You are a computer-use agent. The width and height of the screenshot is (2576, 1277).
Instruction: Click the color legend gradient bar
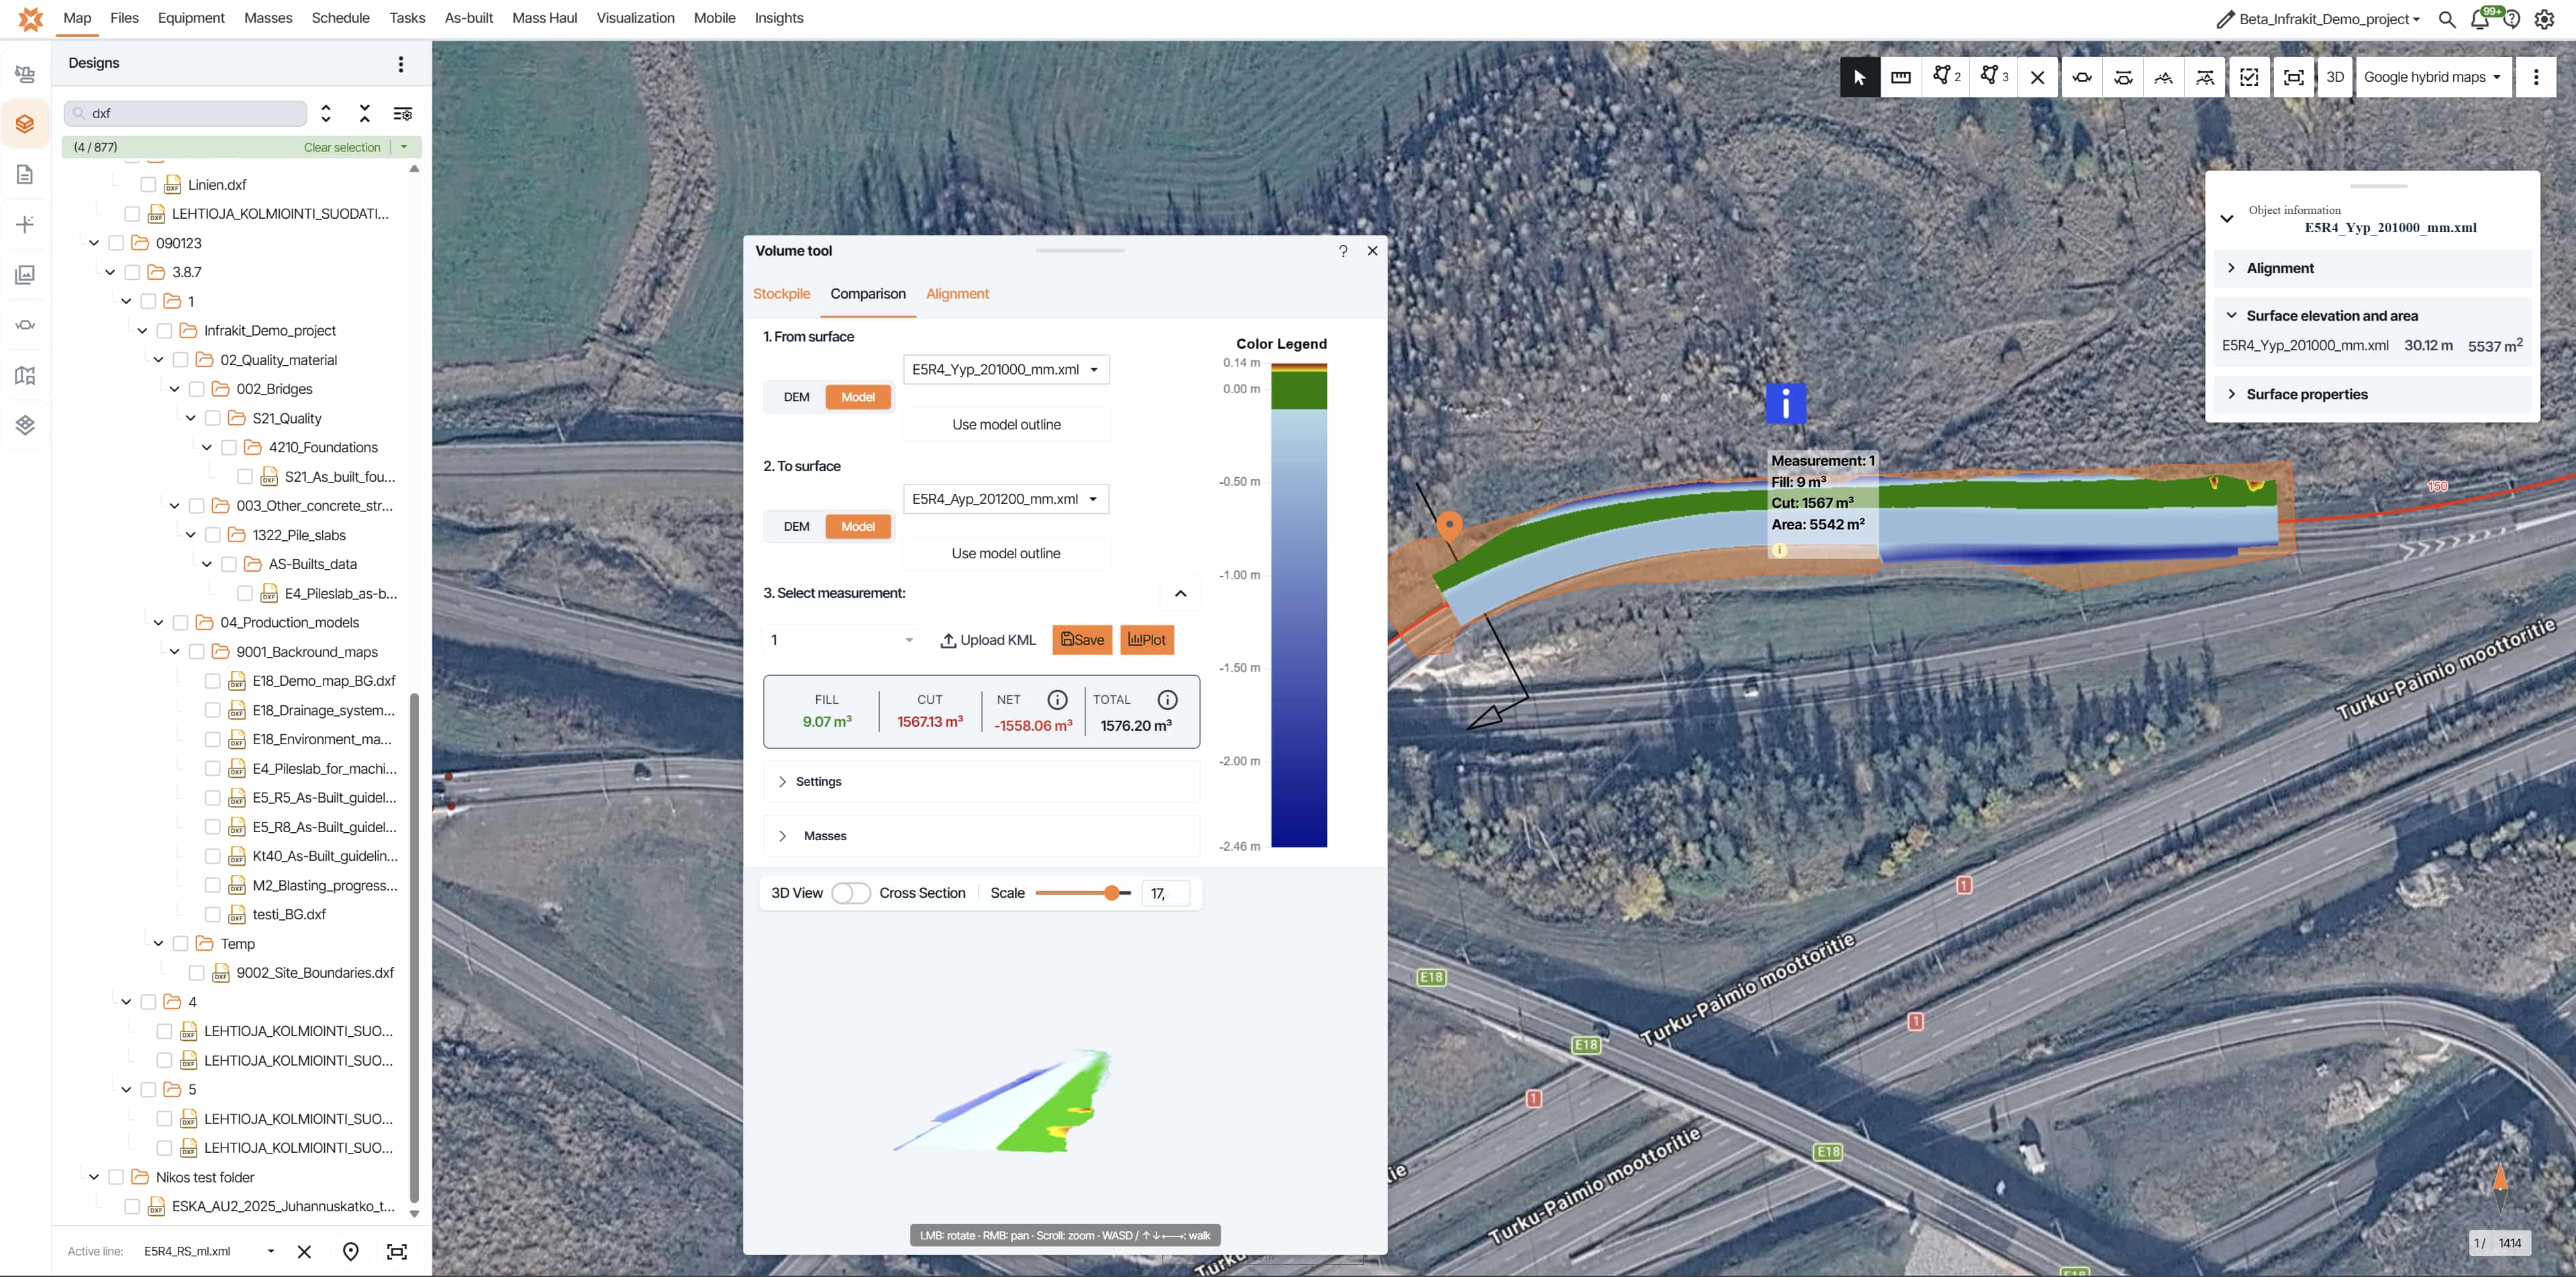coord(1298,606)
